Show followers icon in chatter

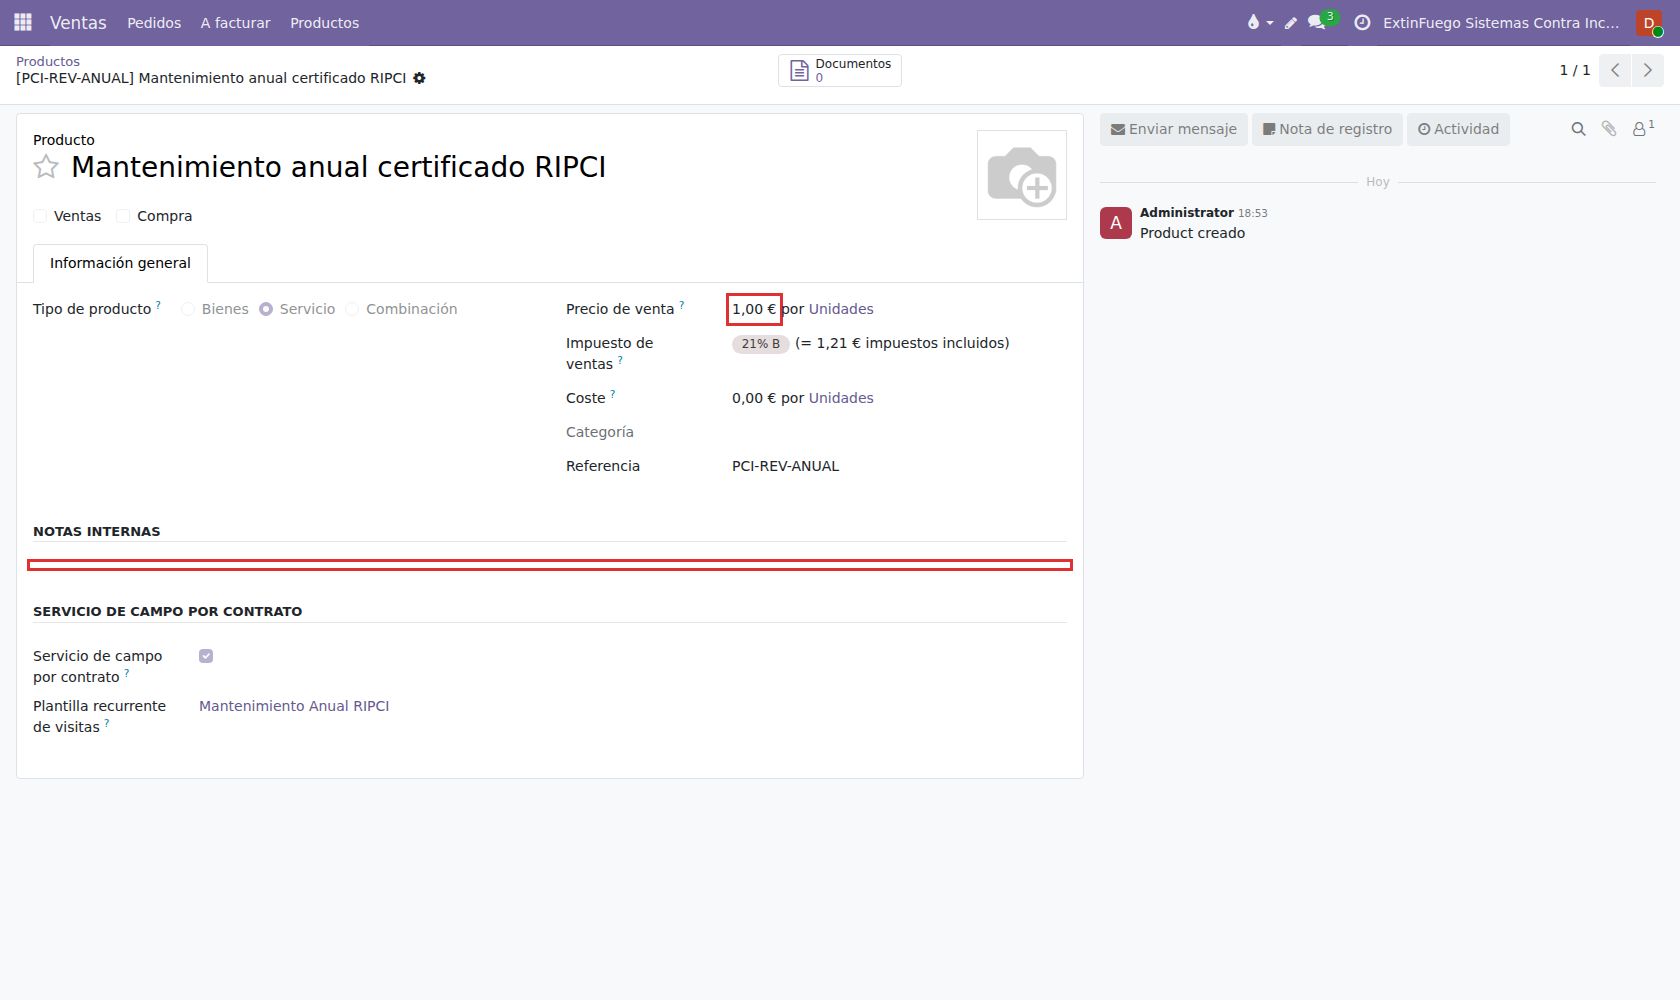[1643, 128]
